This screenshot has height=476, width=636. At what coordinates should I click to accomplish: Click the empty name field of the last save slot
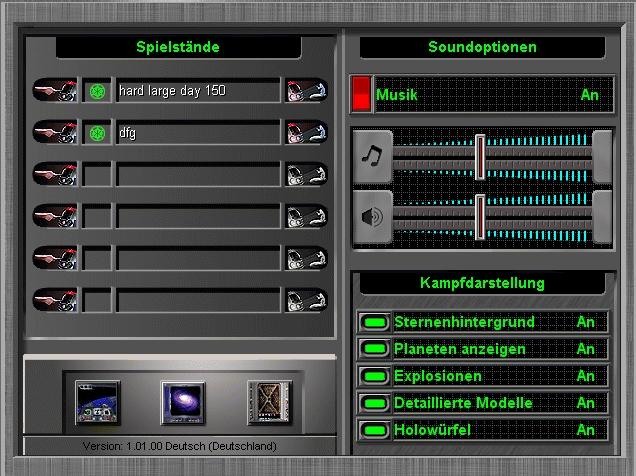point(198,300)
